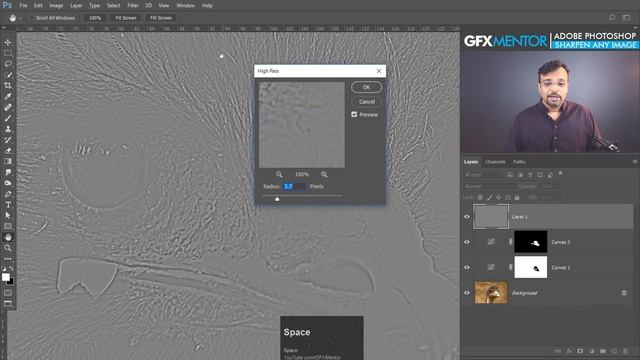The width and height of the screenshot is (640, 360).
Task: Click the Fill Screen button
Action: (x=161, y=18)
